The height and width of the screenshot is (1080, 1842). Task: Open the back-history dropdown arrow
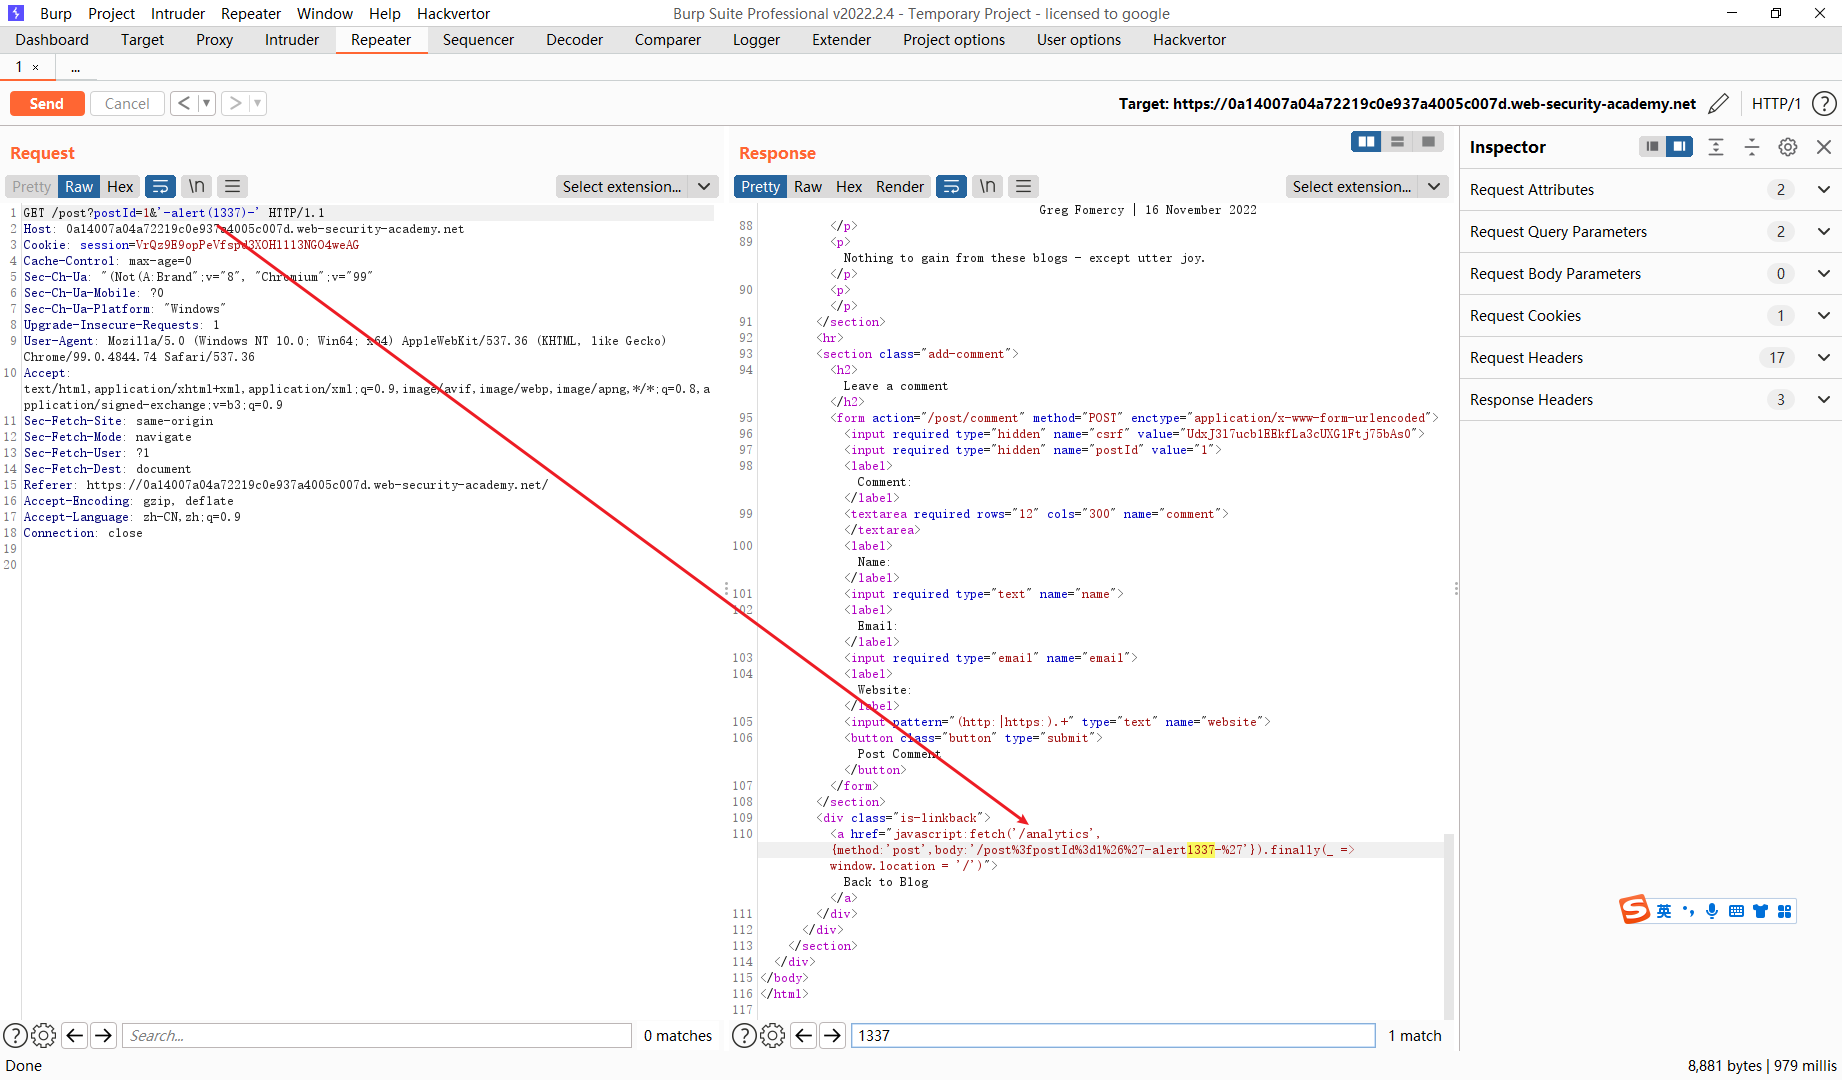coord(207,103)
